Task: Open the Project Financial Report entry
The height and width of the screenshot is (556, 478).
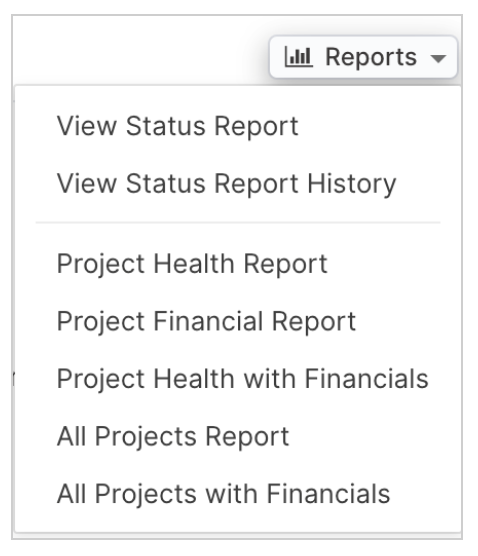Action: (238, 322)
